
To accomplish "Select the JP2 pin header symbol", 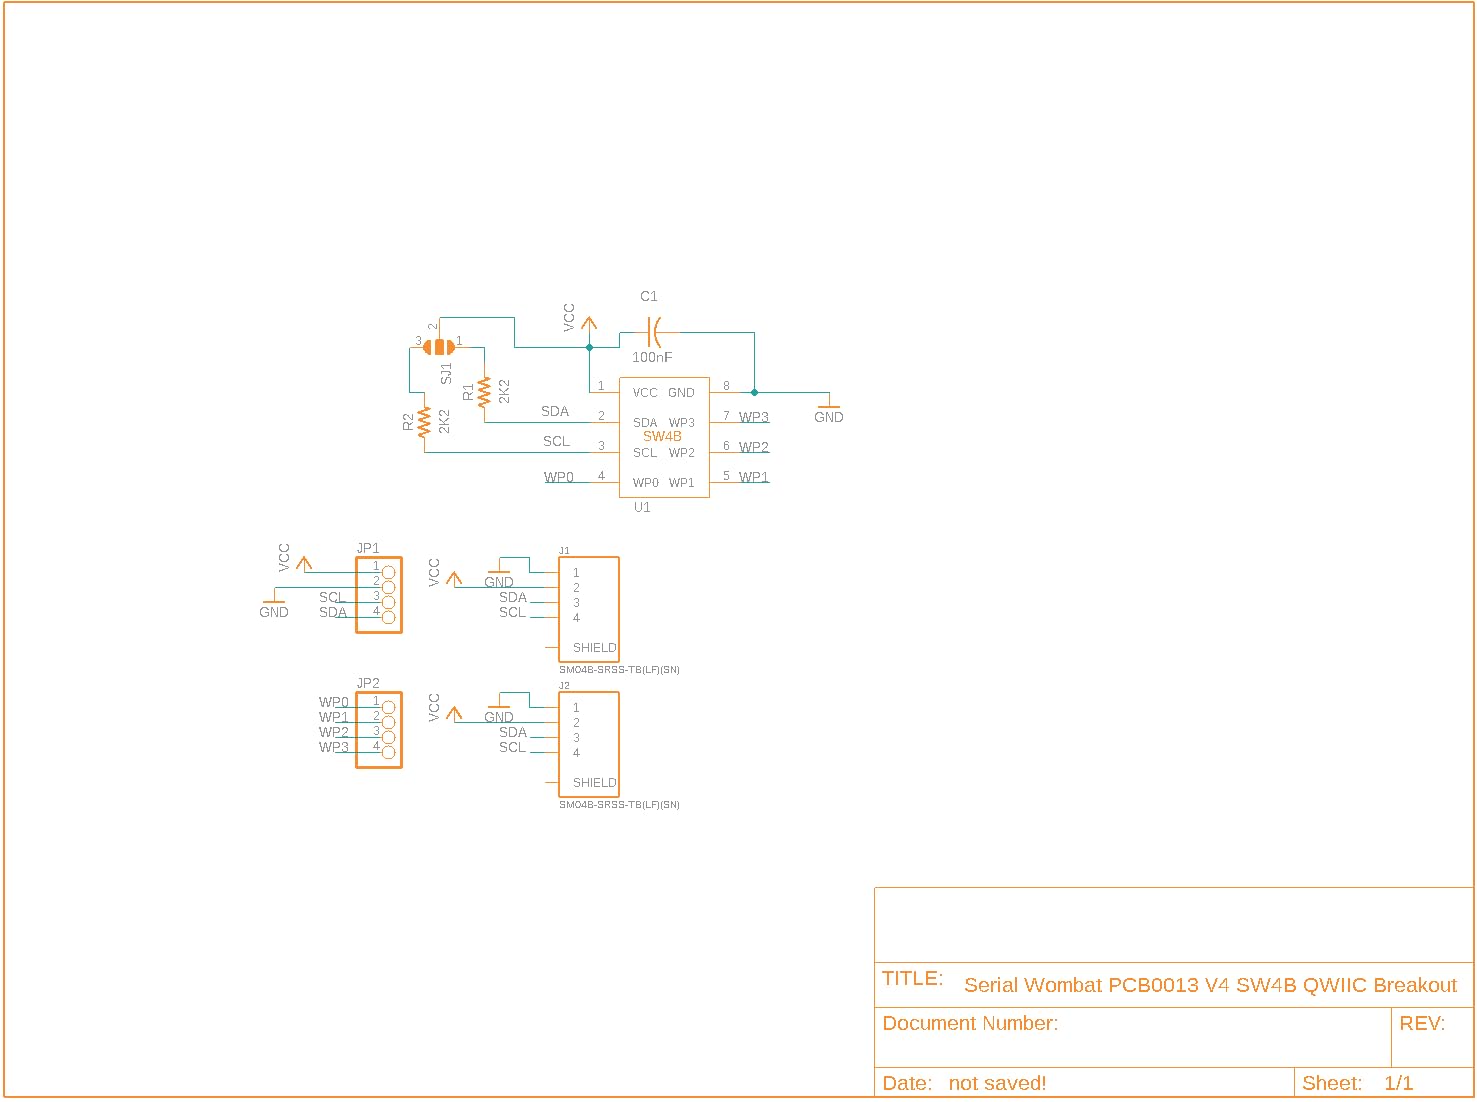I will tap(379, 730).
